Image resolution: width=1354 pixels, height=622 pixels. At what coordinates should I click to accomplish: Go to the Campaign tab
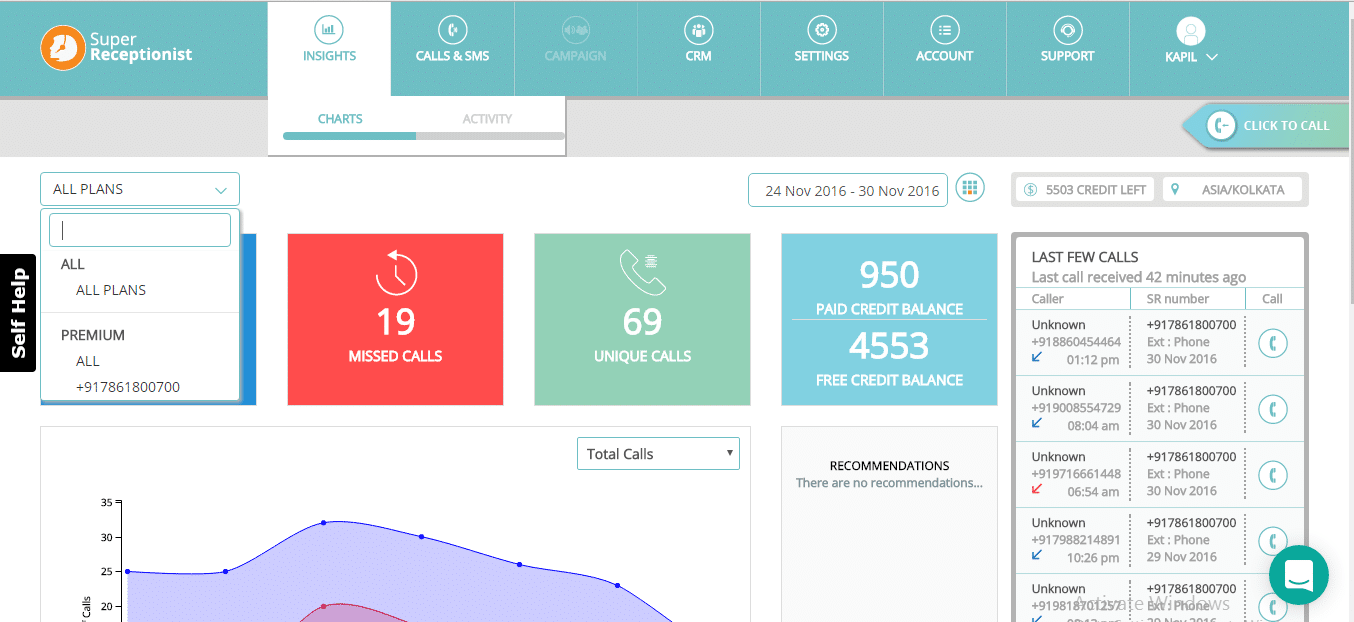(575, 48)
